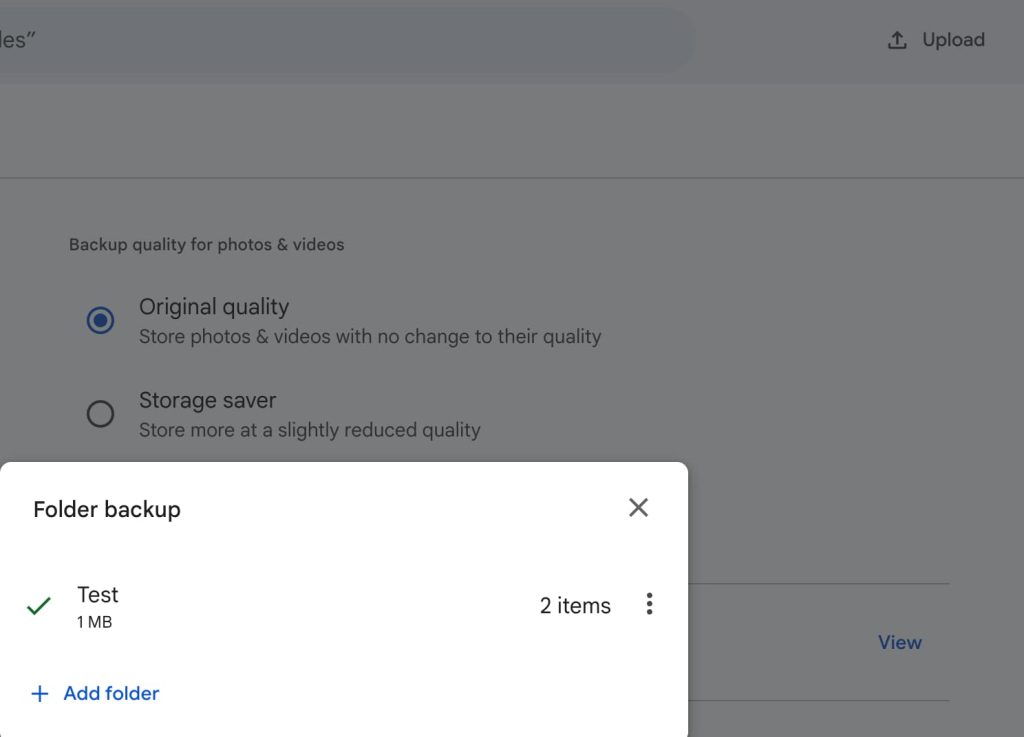Close the Folder backup dialog
The image size is (1024, 737).
pyautogui.click(x=638, y=508)
